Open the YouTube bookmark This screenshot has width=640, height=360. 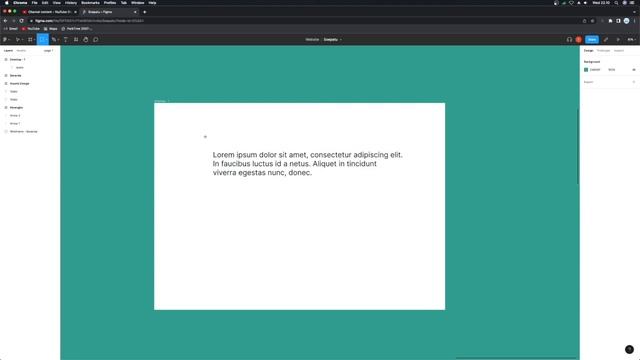[31, 29]
